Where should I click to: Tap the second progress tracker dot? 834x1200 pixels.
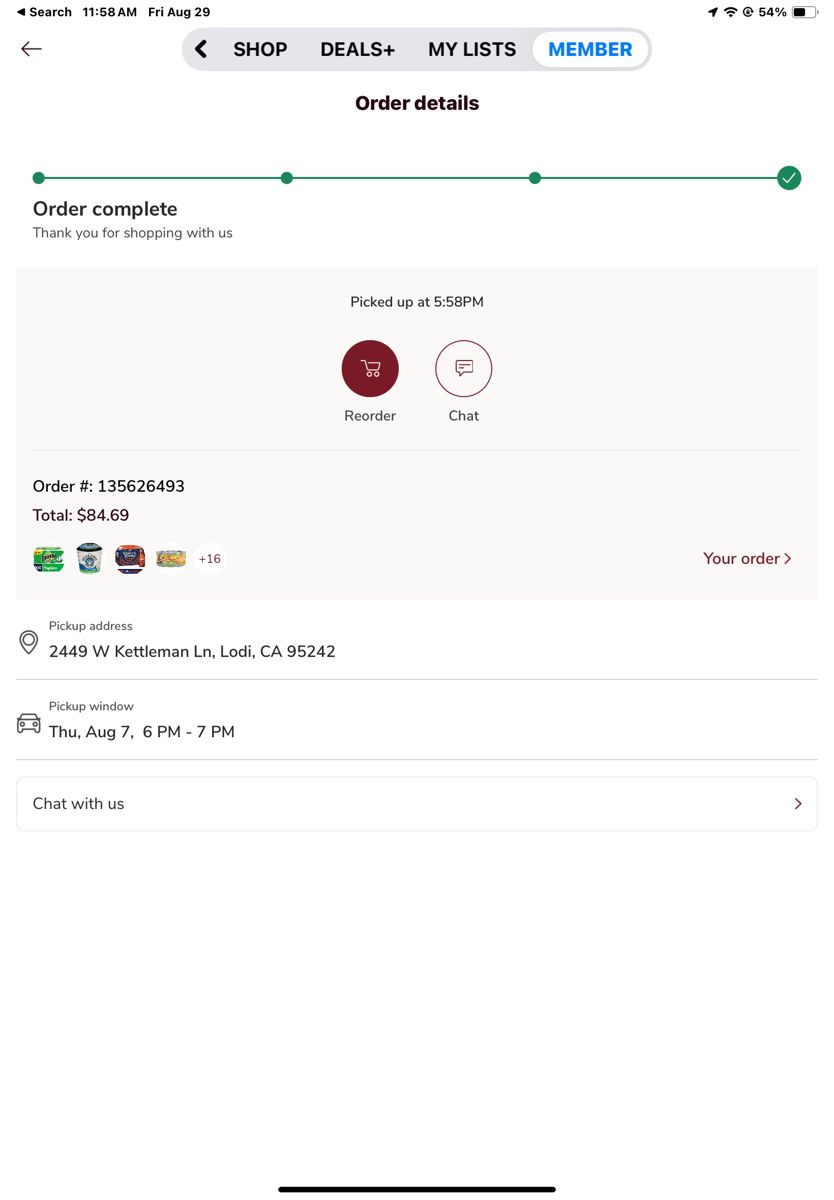pos(287,178)
